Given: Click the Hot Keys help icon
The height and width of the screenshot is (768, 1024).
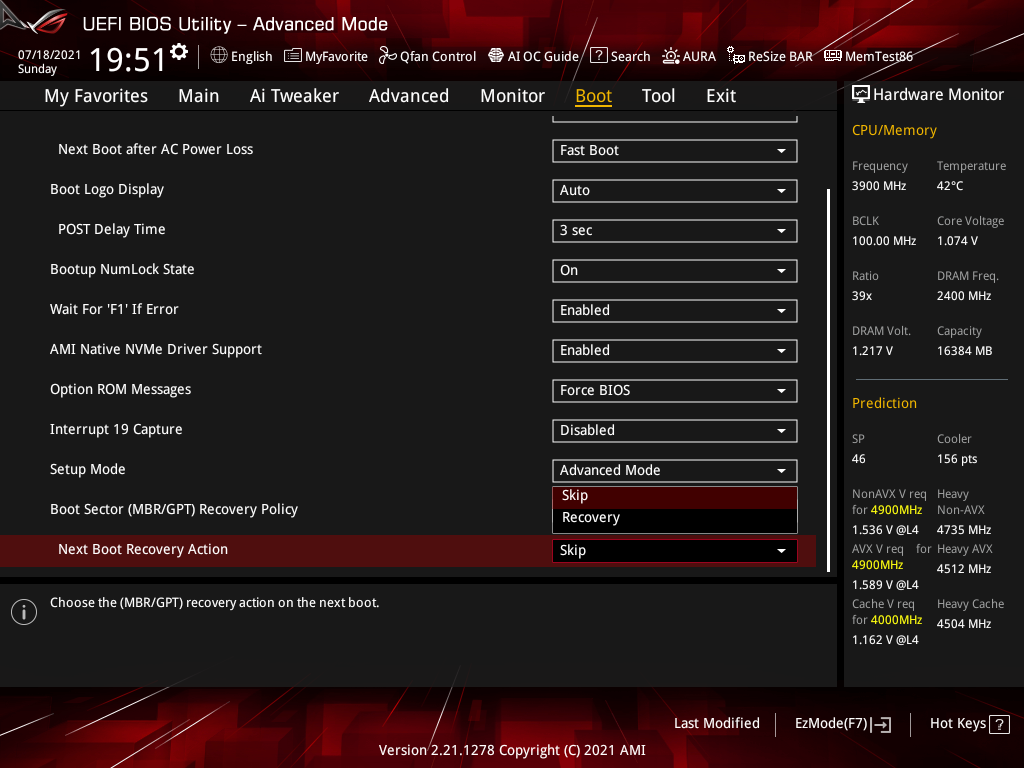Looking at the screenshot, I should point(997,723).
